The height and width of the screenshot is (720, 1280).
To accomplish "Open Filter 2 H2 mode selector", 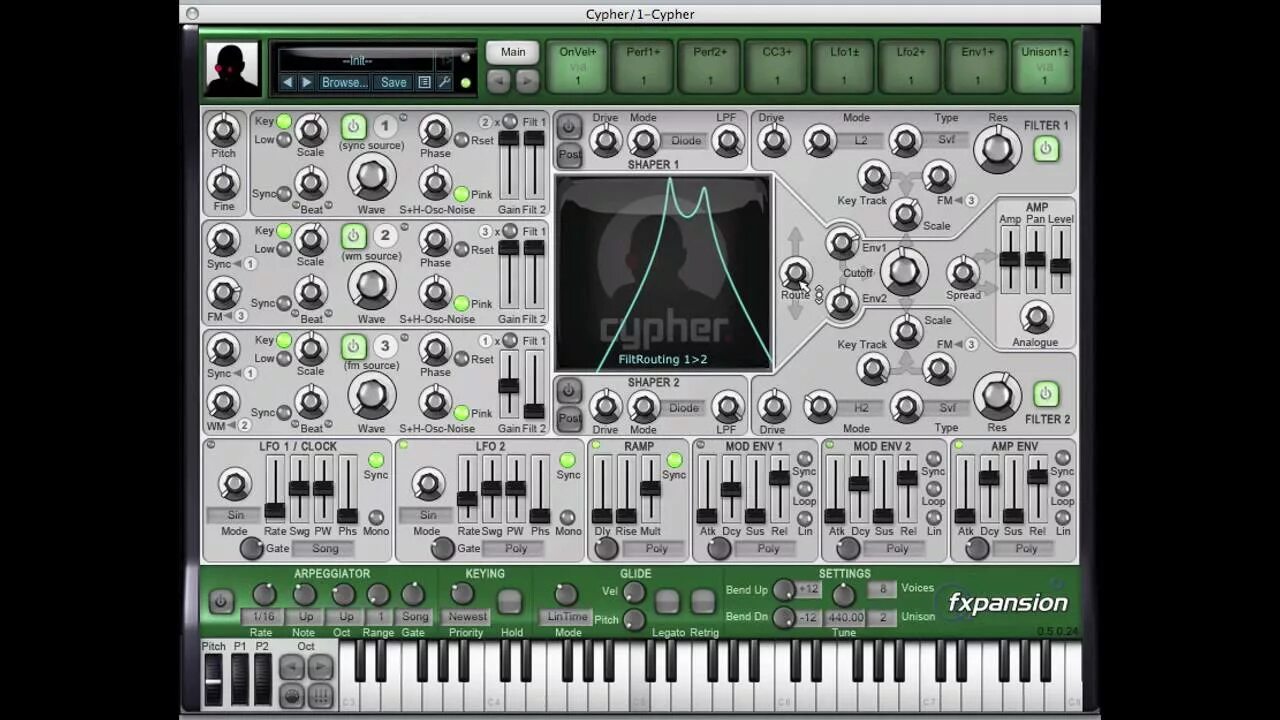I will 861,408.
